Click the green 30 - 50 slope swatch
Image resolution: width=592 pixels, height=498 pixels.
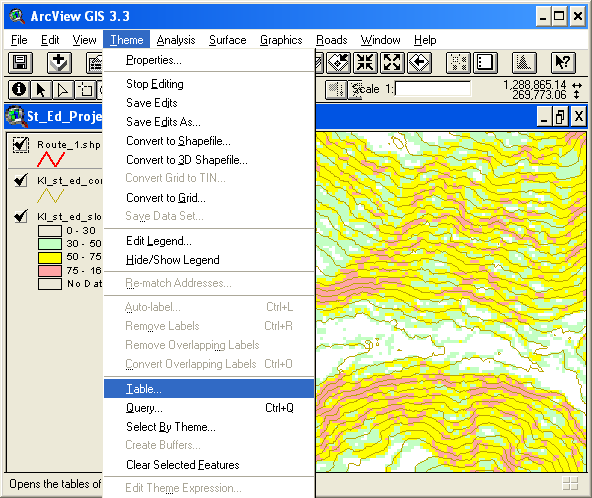click(x=50, y=244)
